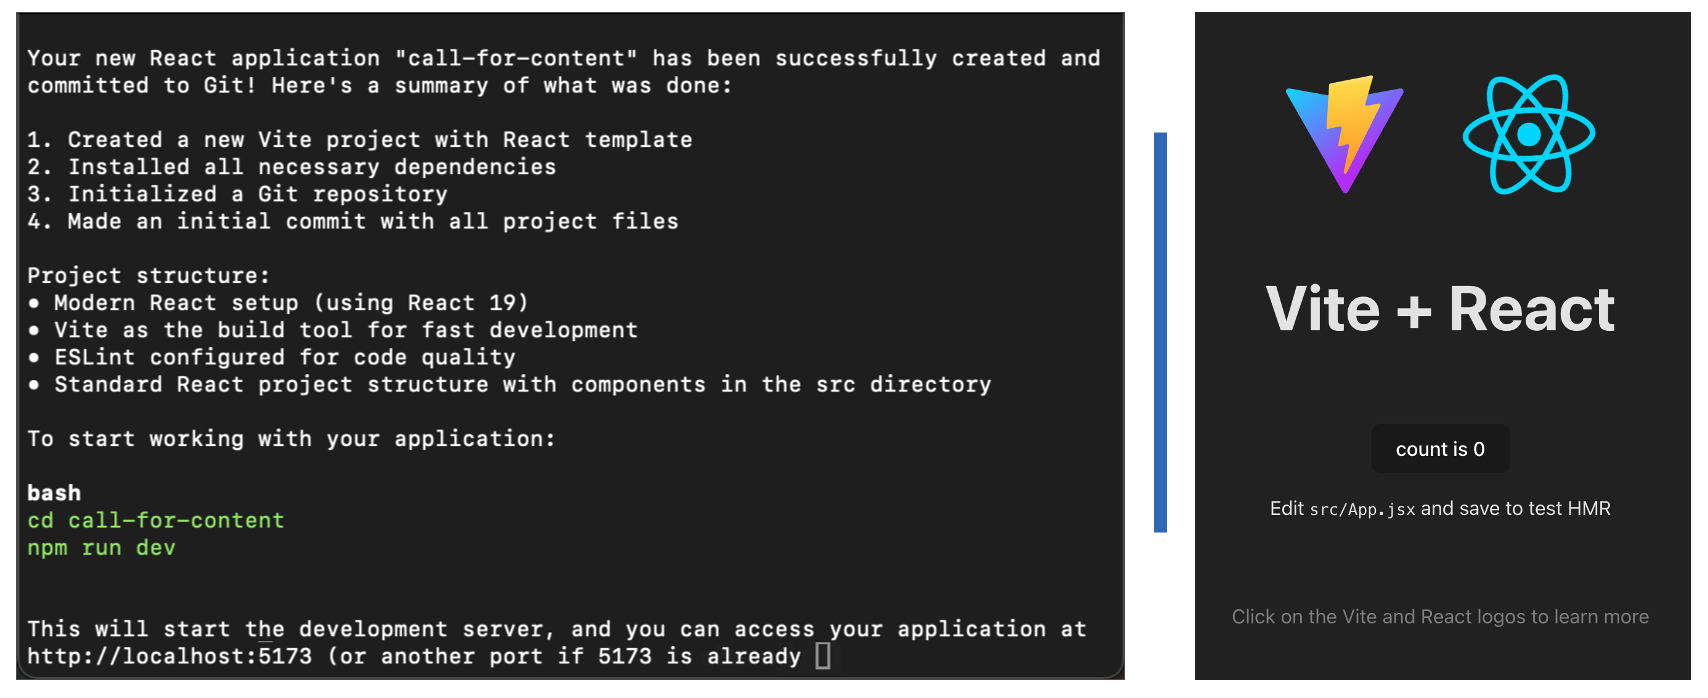
Task: Select the 'Click on the Vite and React logos' hint
Action: point(1440,617)
